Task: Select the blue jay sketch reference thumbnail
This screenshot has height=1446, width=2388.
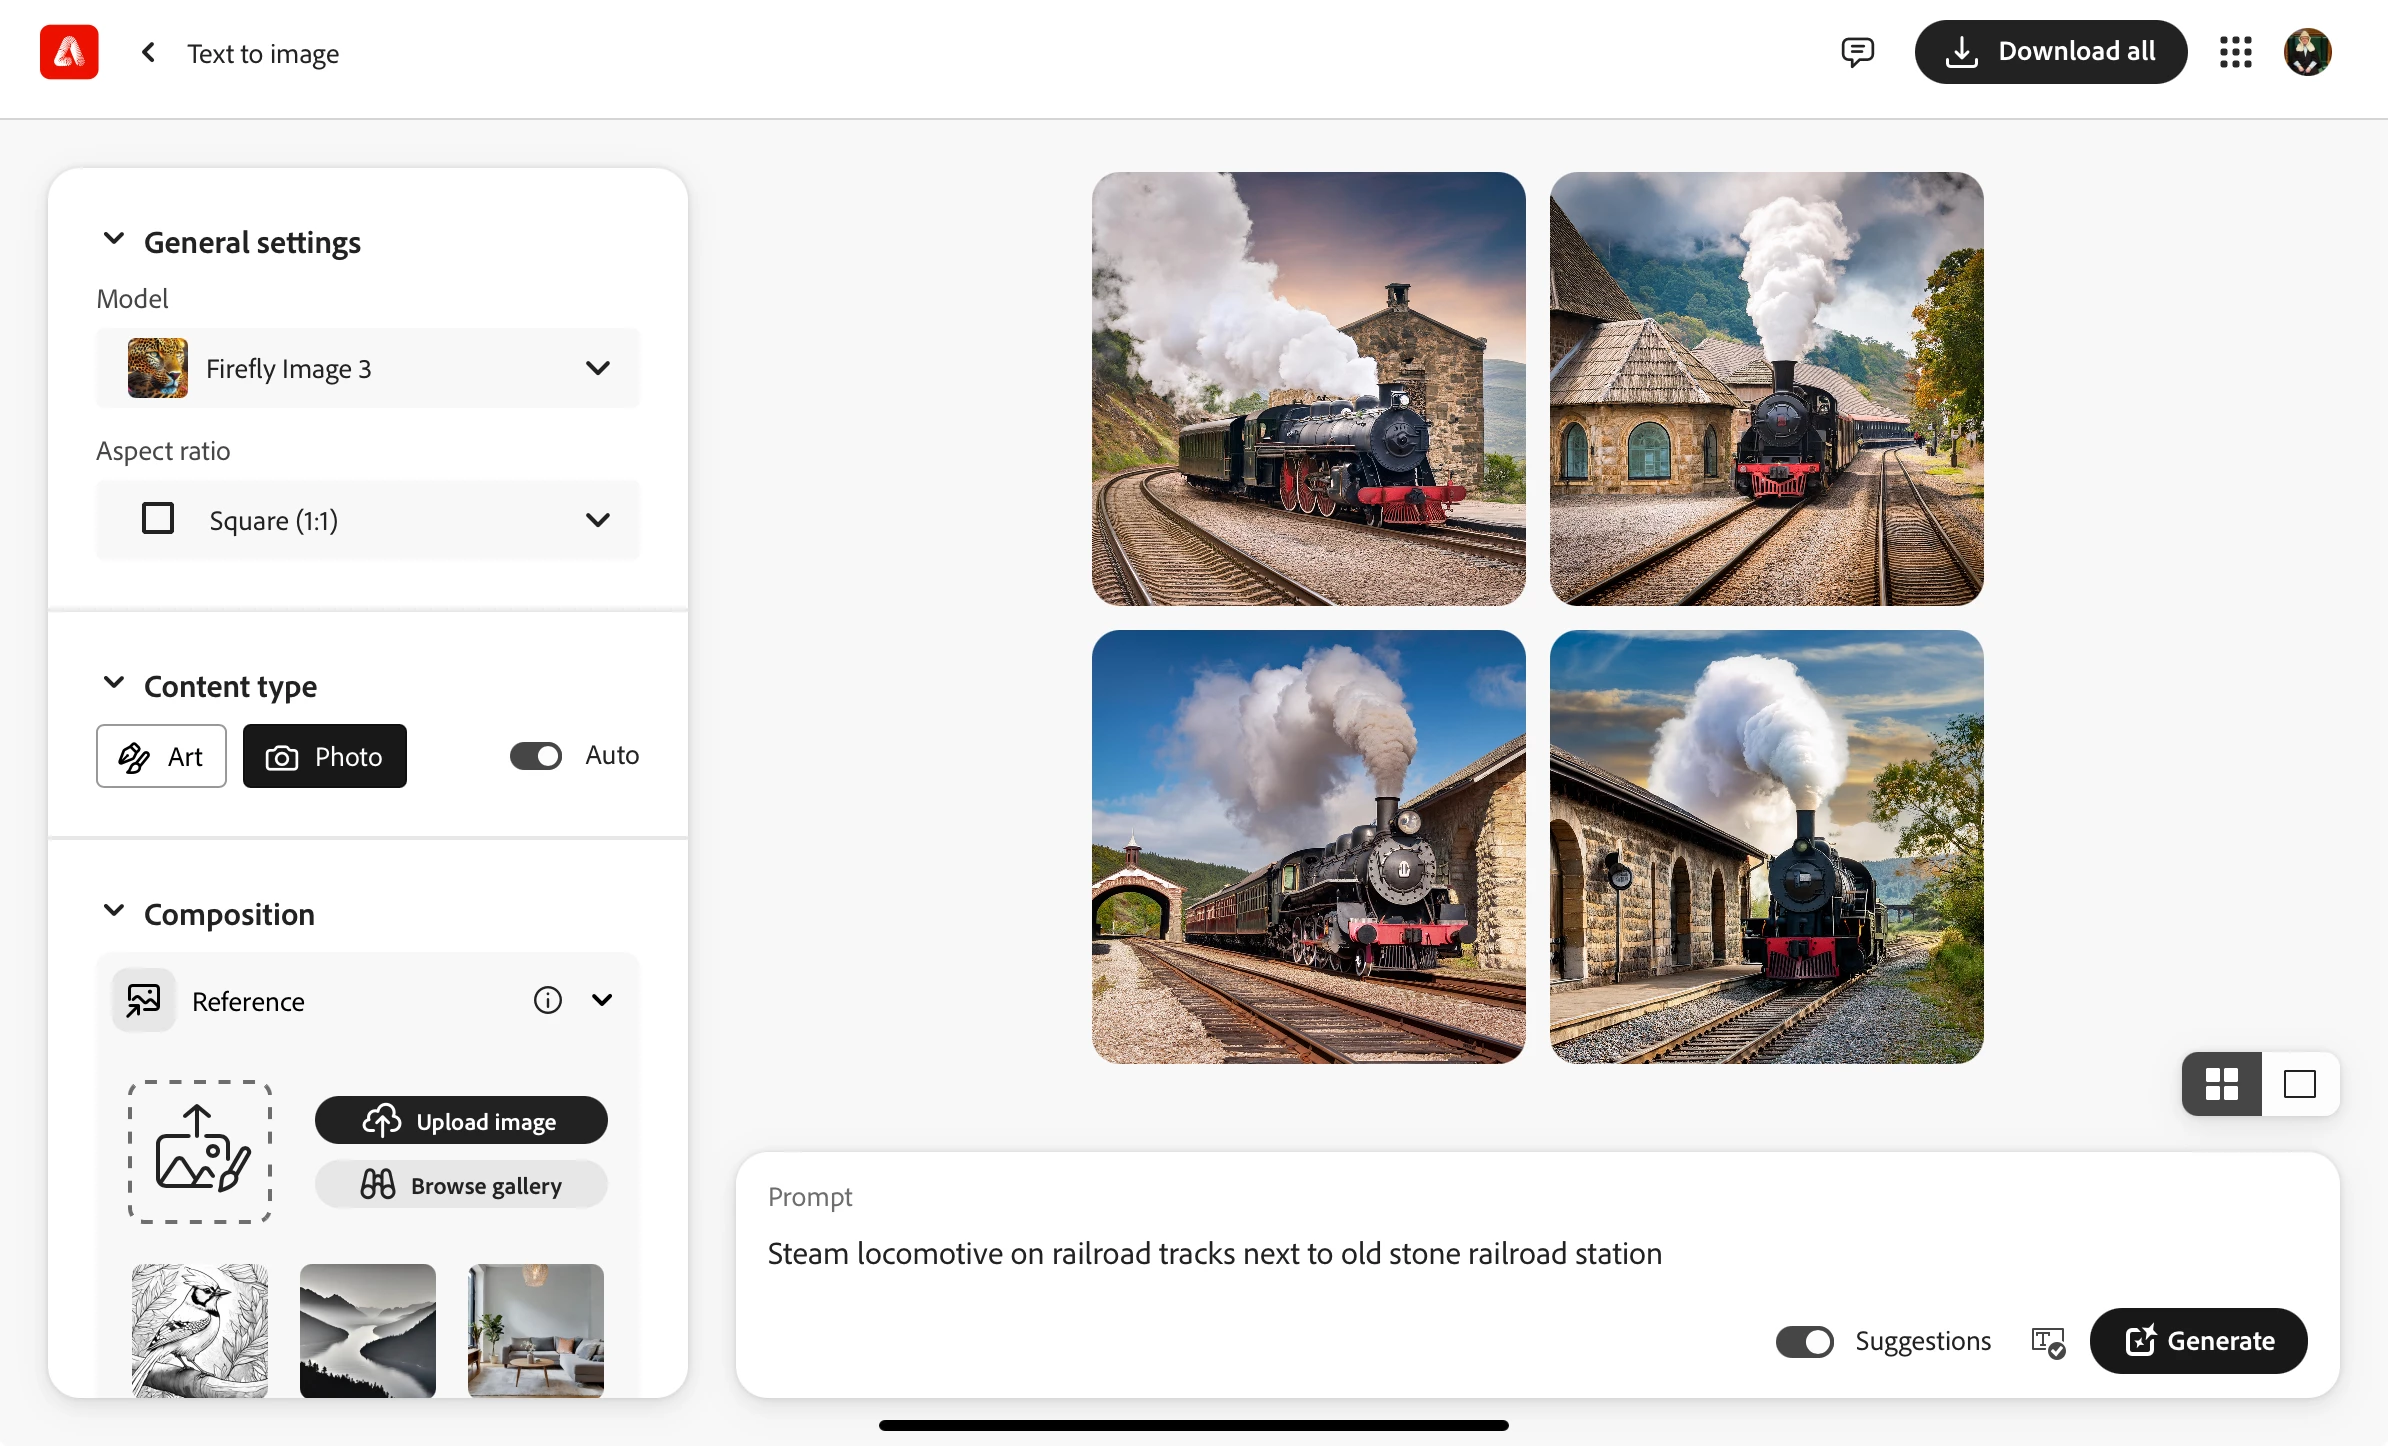Action: [200, 1330]
